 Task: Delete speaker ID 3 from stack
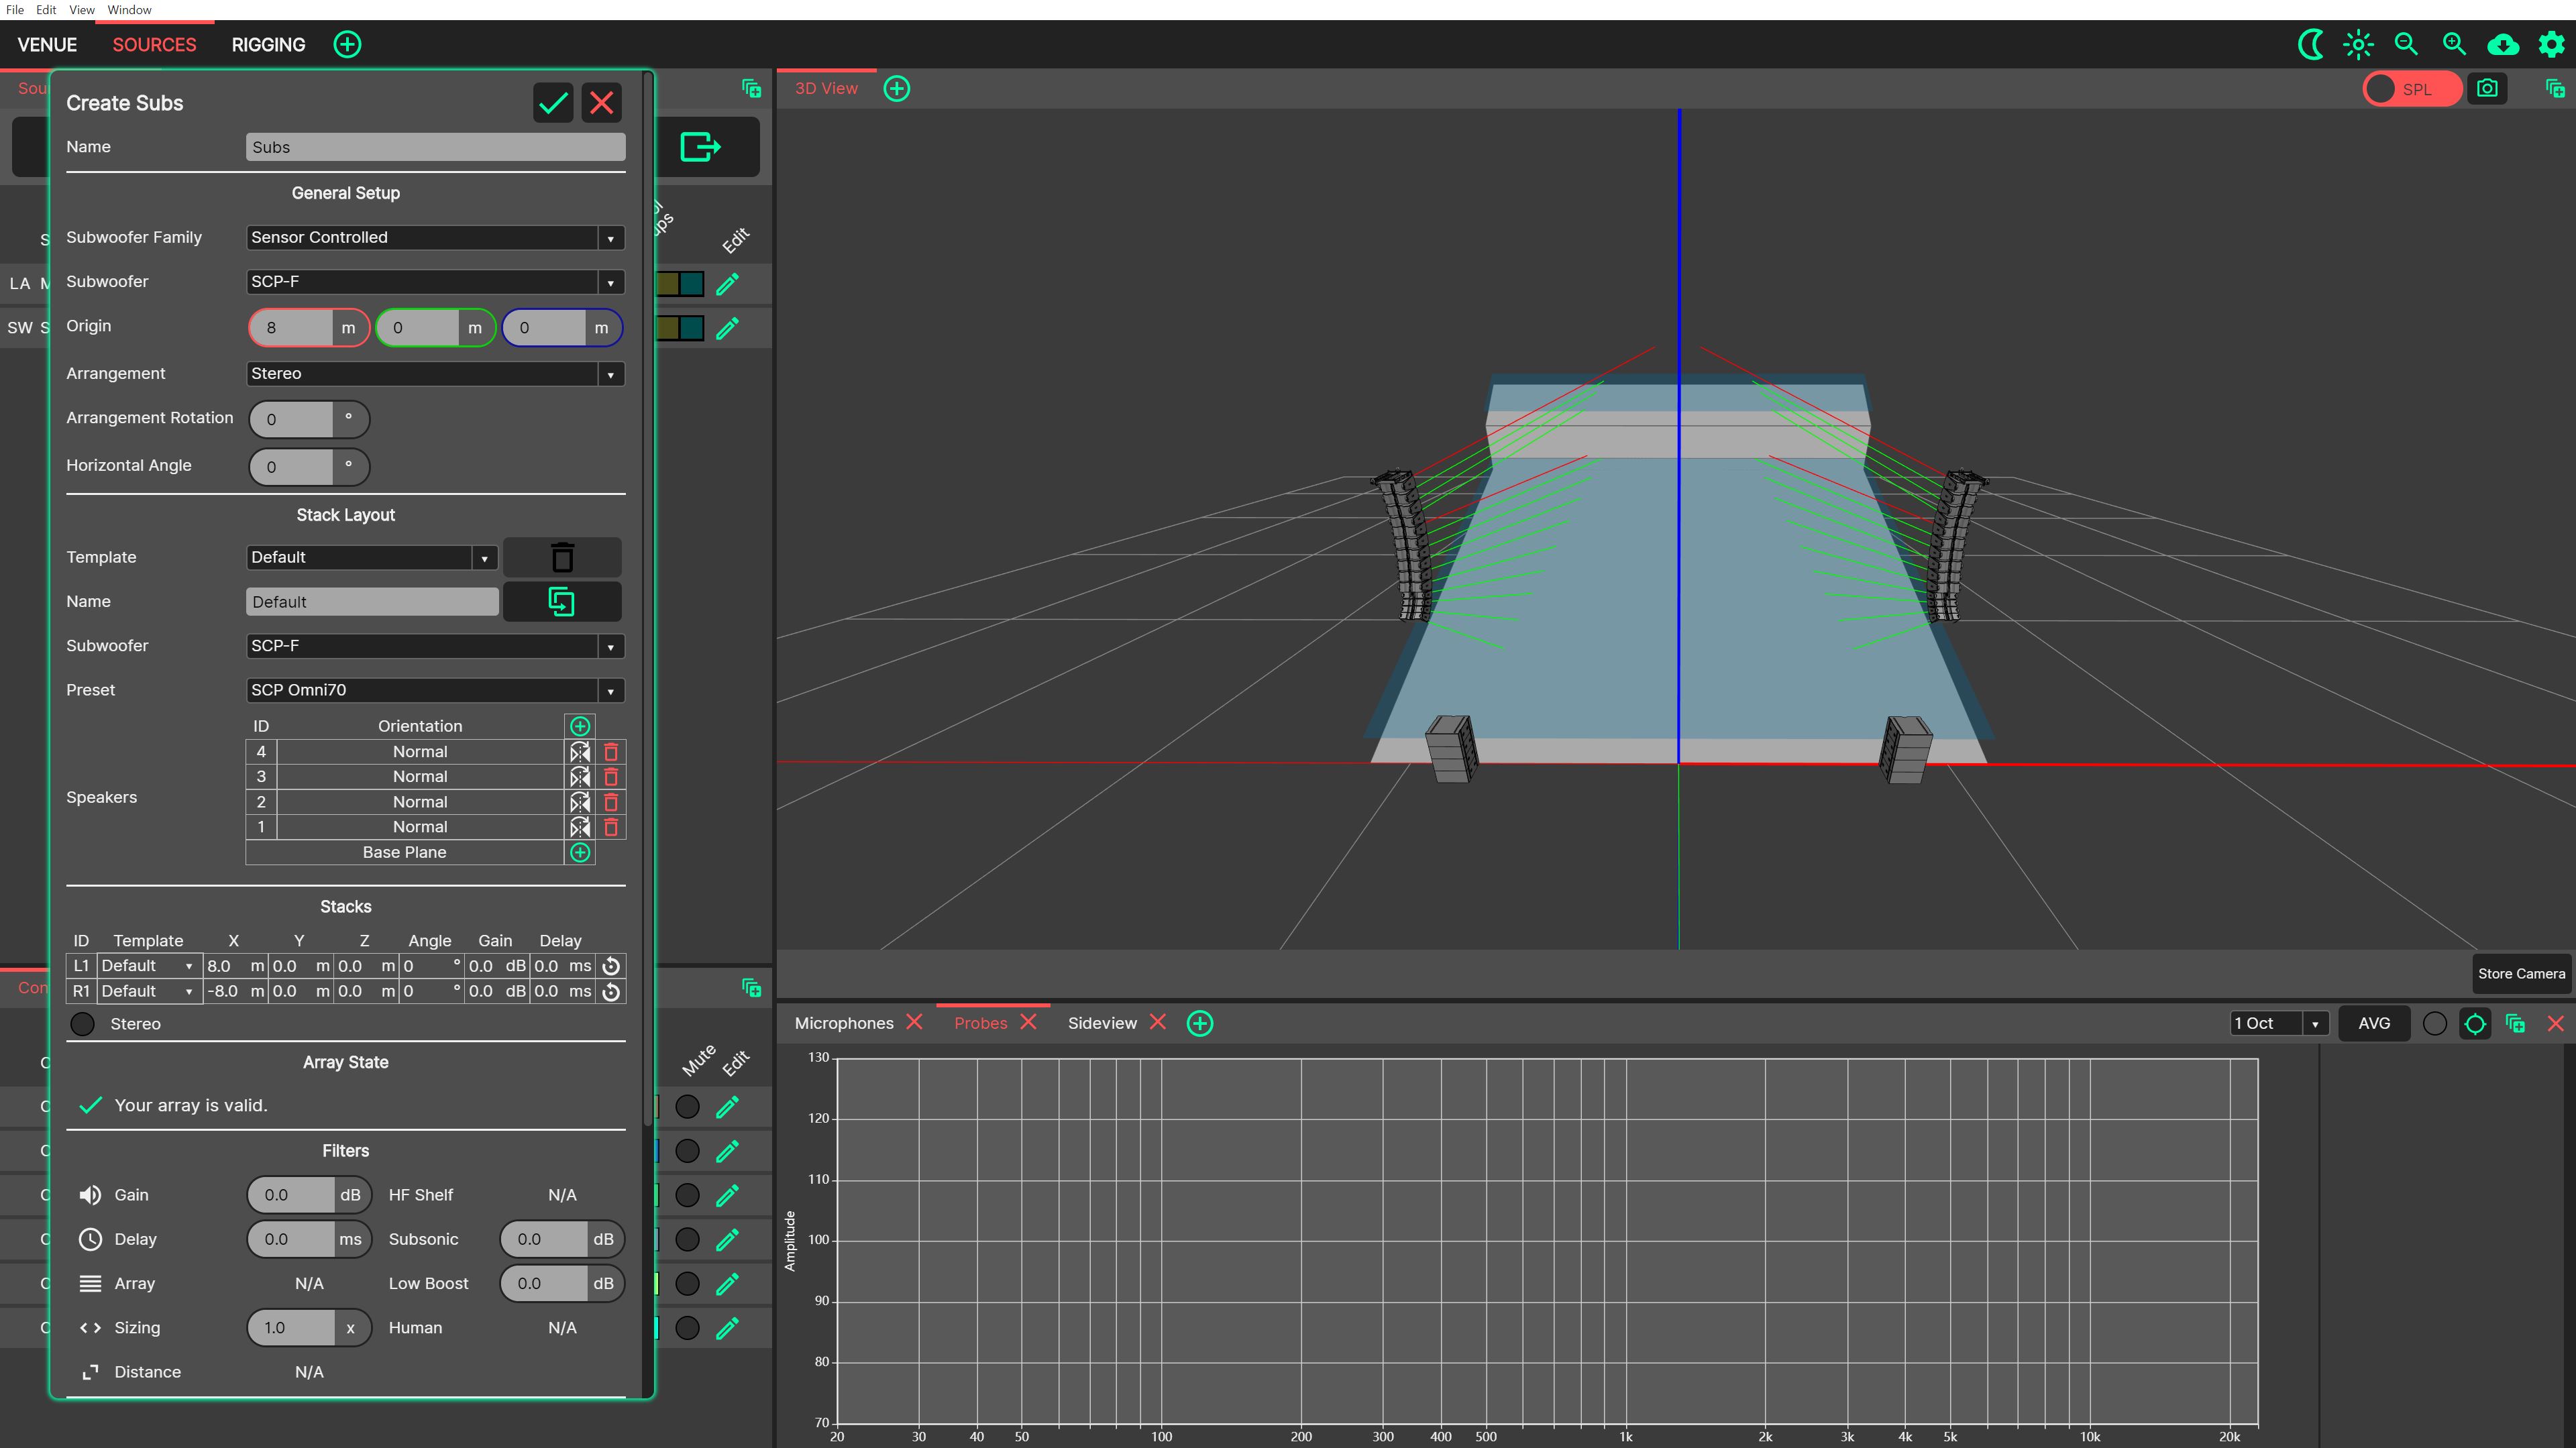click(x=611, y=777)
